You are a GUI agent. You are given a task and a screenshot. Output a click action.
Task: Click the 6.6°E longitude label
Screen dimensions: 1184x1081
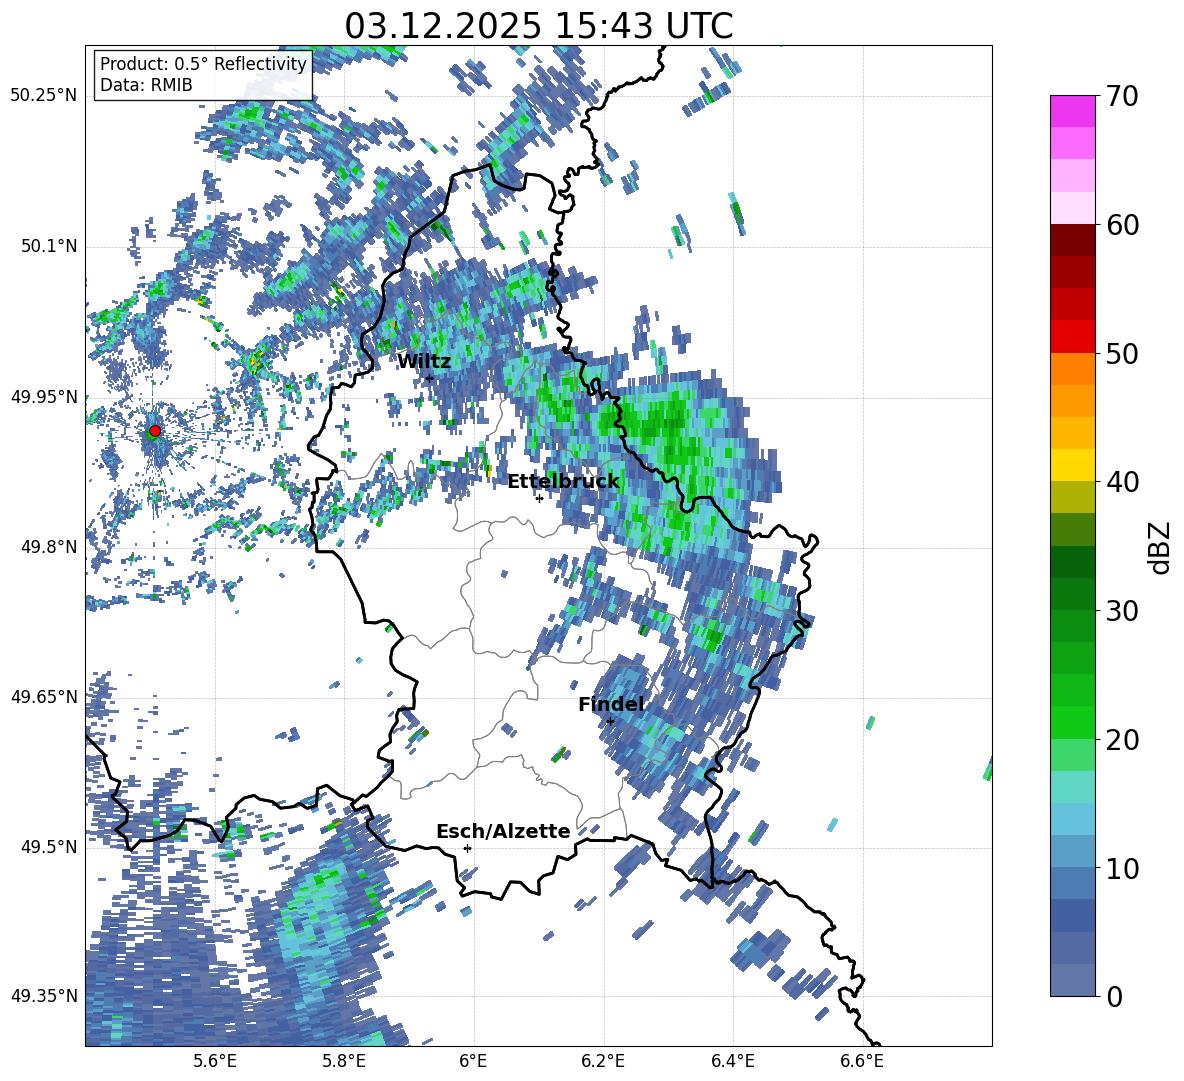[x=862, y=1061]
